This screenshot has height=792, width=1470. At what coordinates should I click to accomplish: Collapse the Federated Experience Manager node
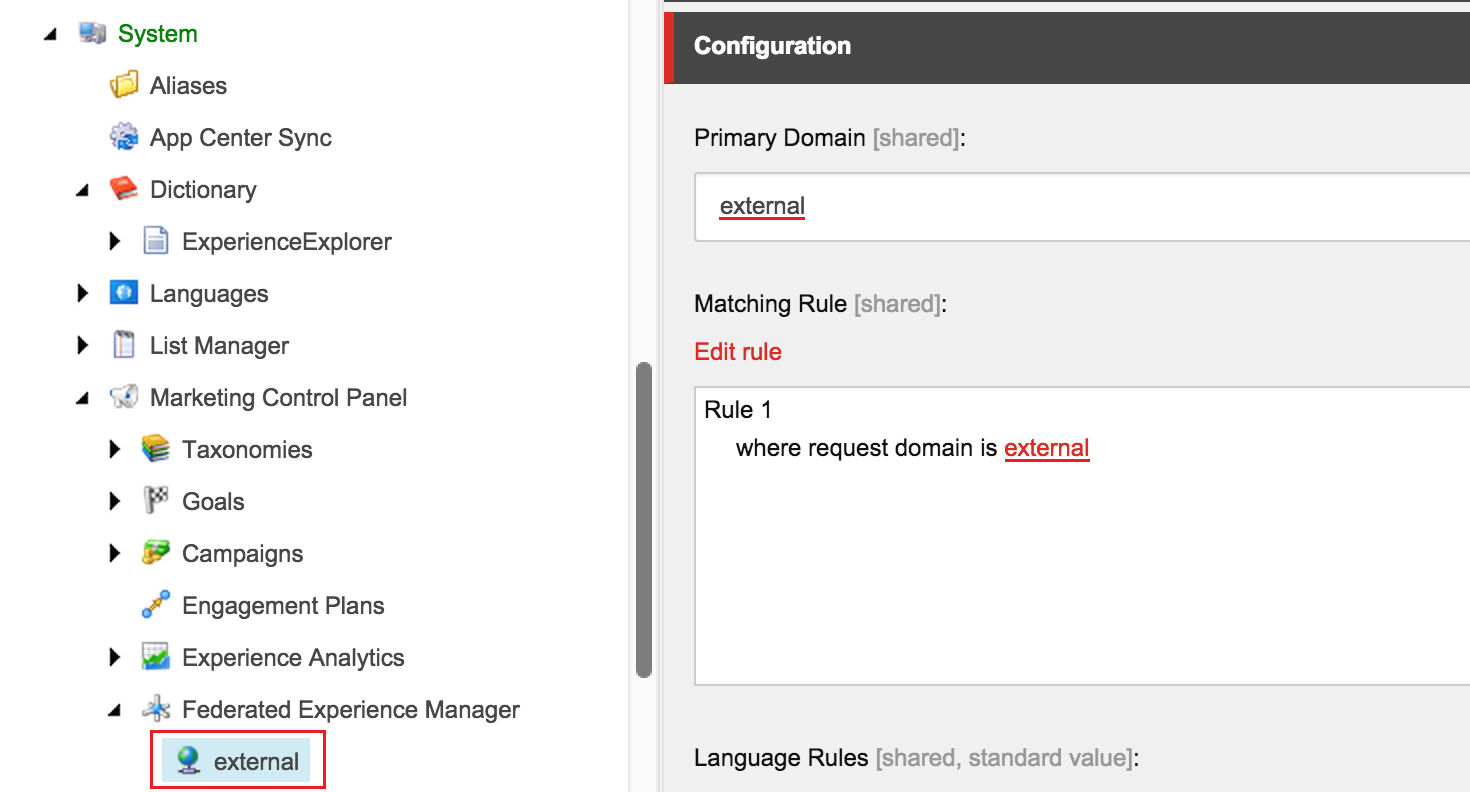(x=114, y=711)
